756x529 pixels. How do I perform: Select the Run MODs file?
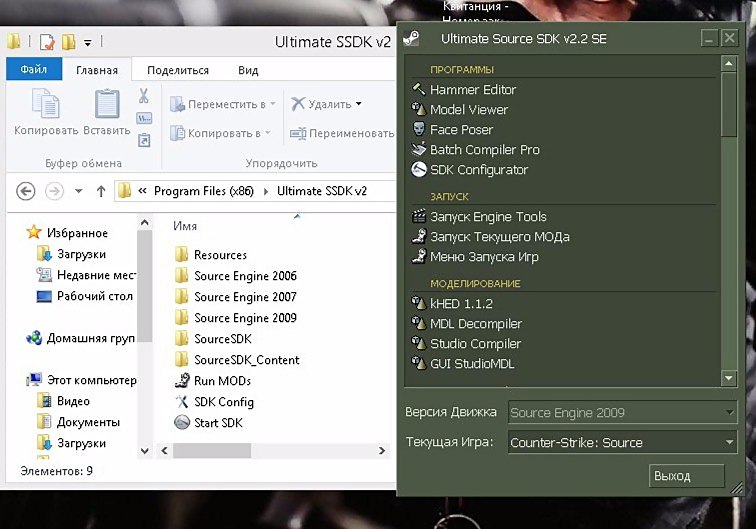coord(213,381)
